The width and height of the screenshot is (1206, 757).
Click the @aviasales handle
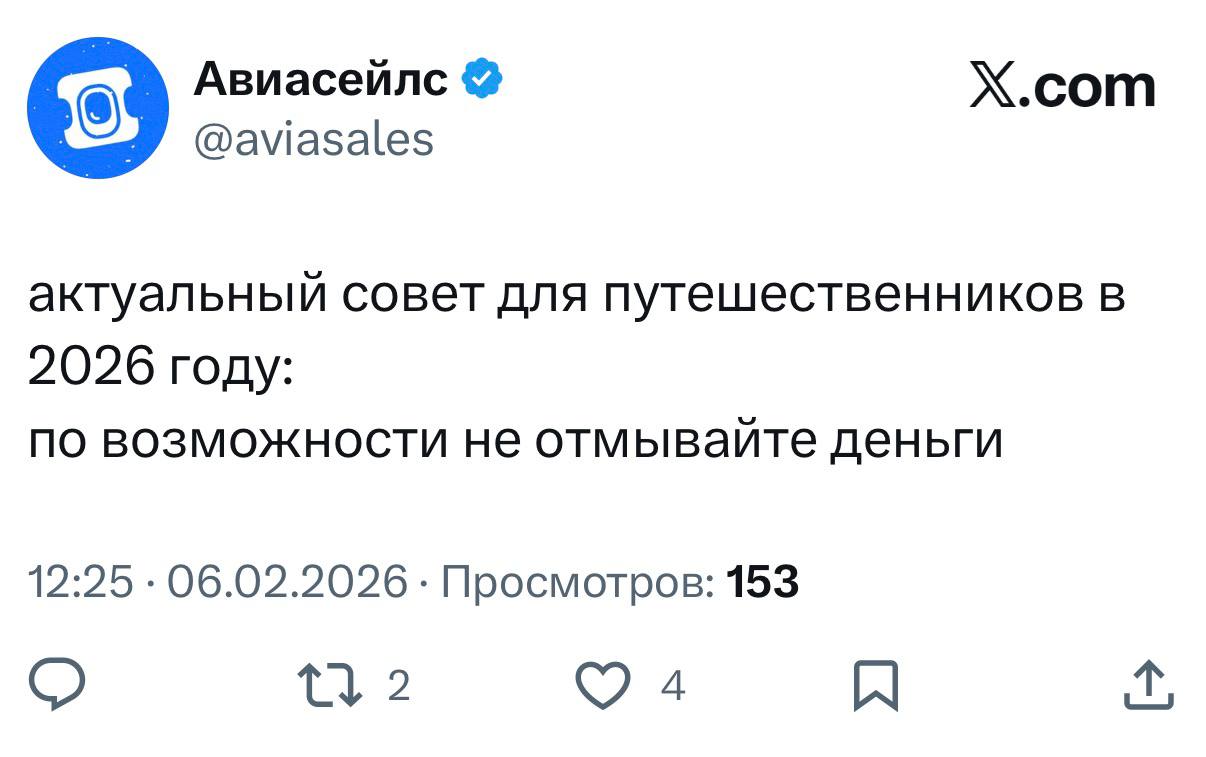(x=313, y=138)
